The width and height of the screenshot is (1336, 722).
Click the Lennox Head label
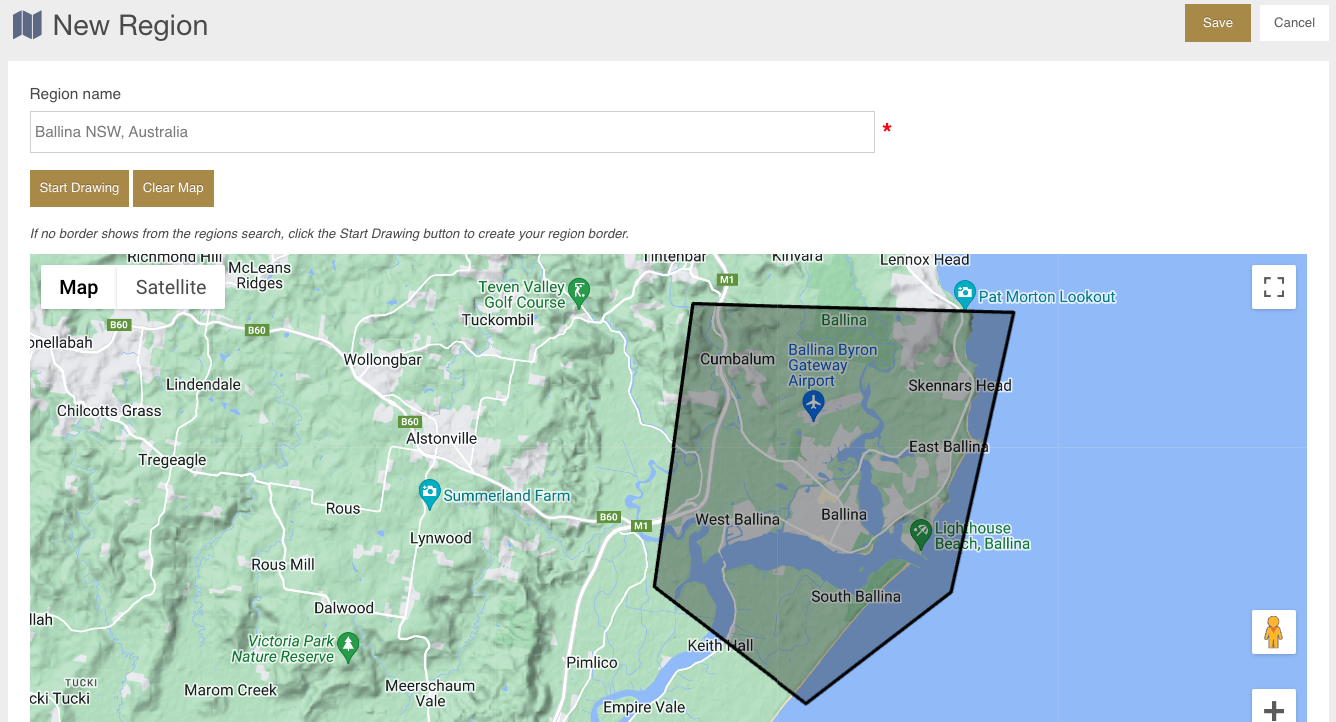point(925,260)
